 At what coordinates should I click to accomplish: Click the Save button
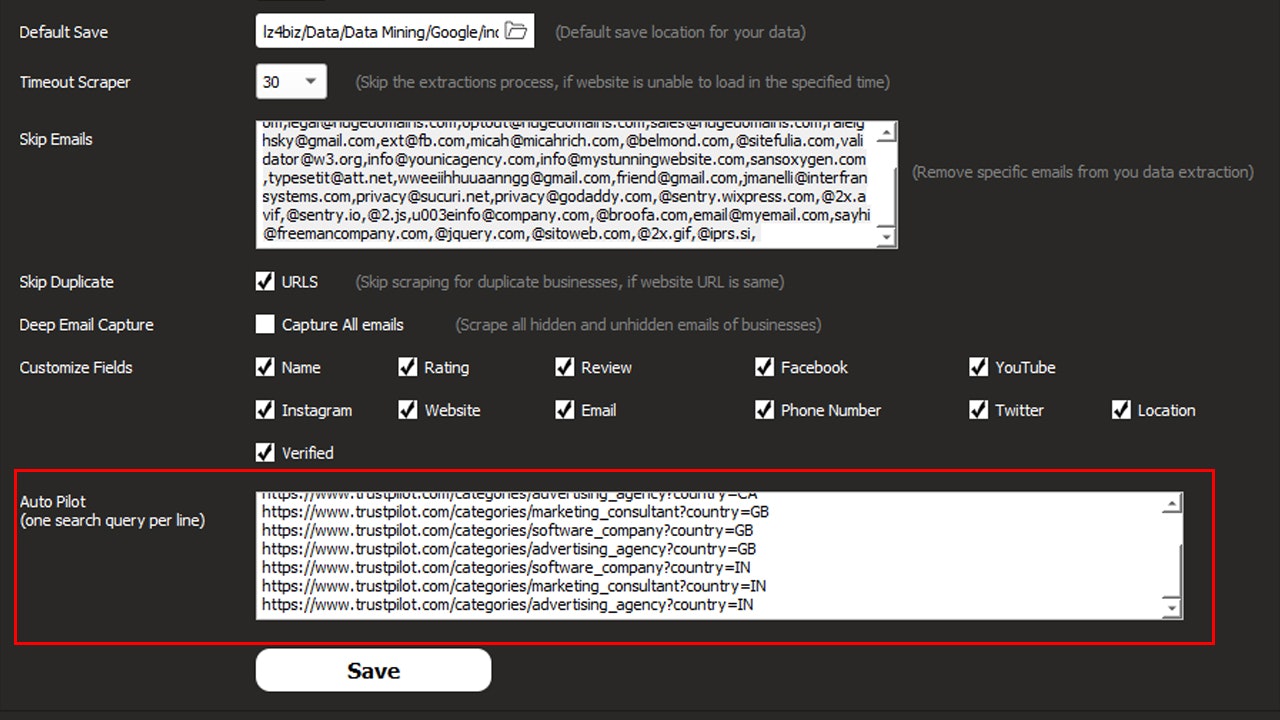(373, 670)
